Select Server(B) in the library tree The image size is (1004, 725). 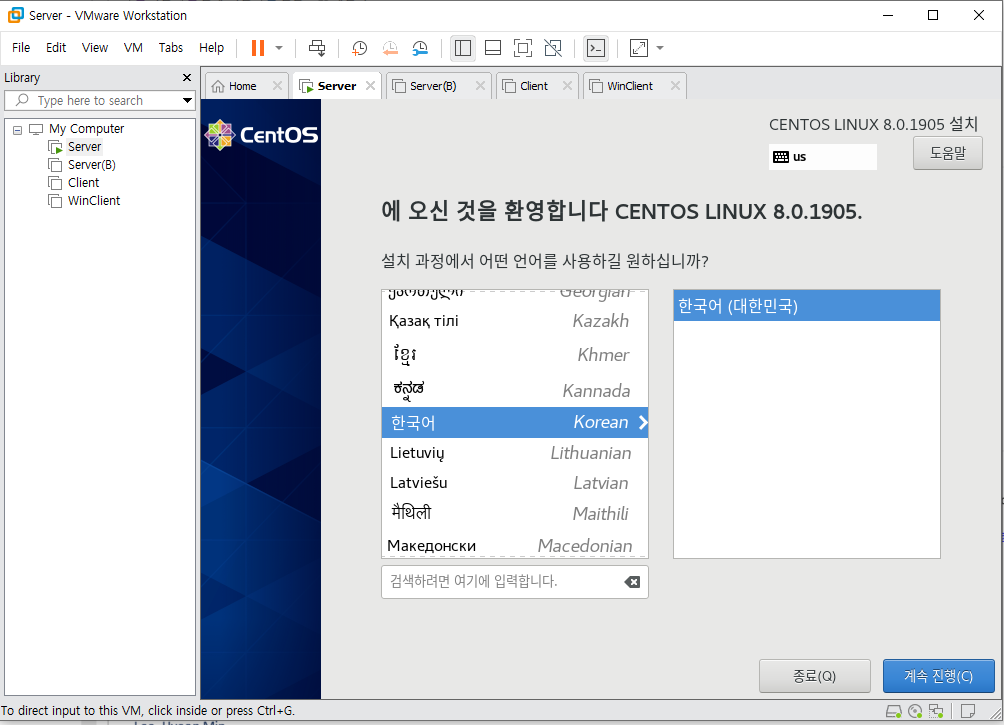92,165
